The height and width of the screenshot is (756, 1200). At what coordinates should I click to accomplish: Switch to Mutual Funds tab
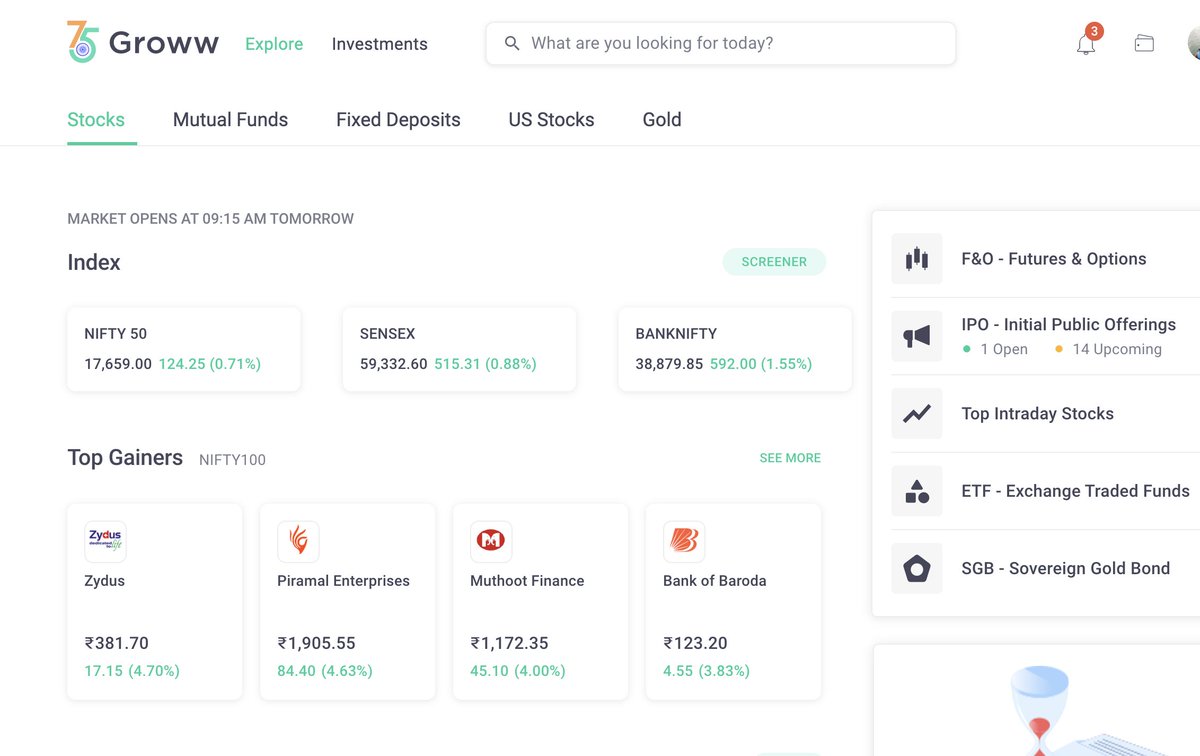pyautogui.click(x=230, y=120)
